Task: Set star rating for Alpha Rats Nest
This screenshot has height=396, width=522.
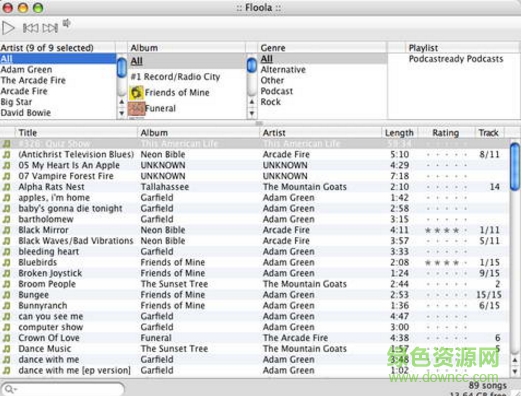Action: tap(446, 187)
